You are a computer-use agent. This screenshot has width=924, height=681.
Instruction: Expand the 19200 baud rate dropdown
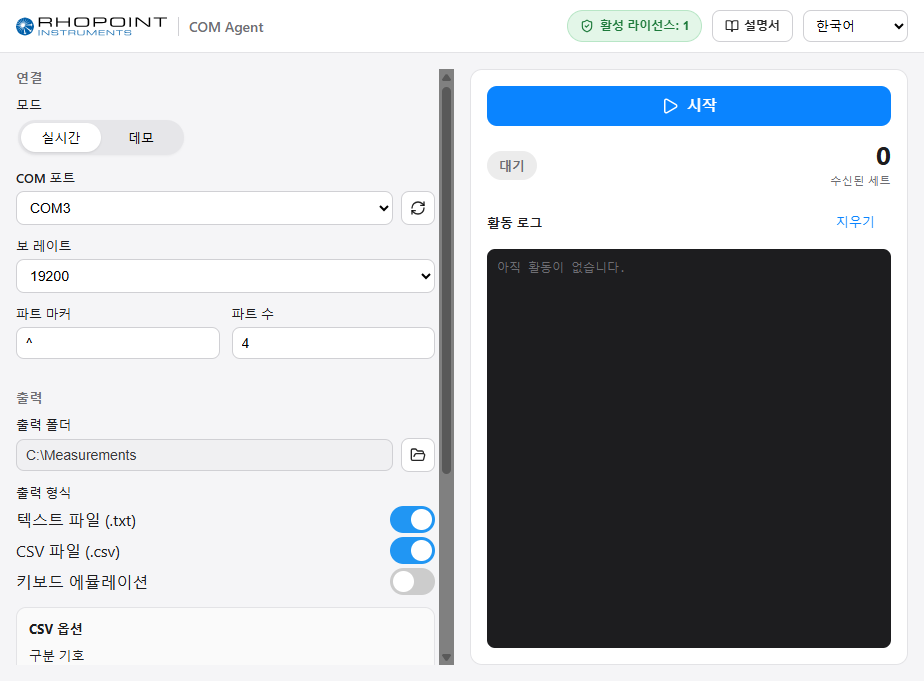click(225, 276)
